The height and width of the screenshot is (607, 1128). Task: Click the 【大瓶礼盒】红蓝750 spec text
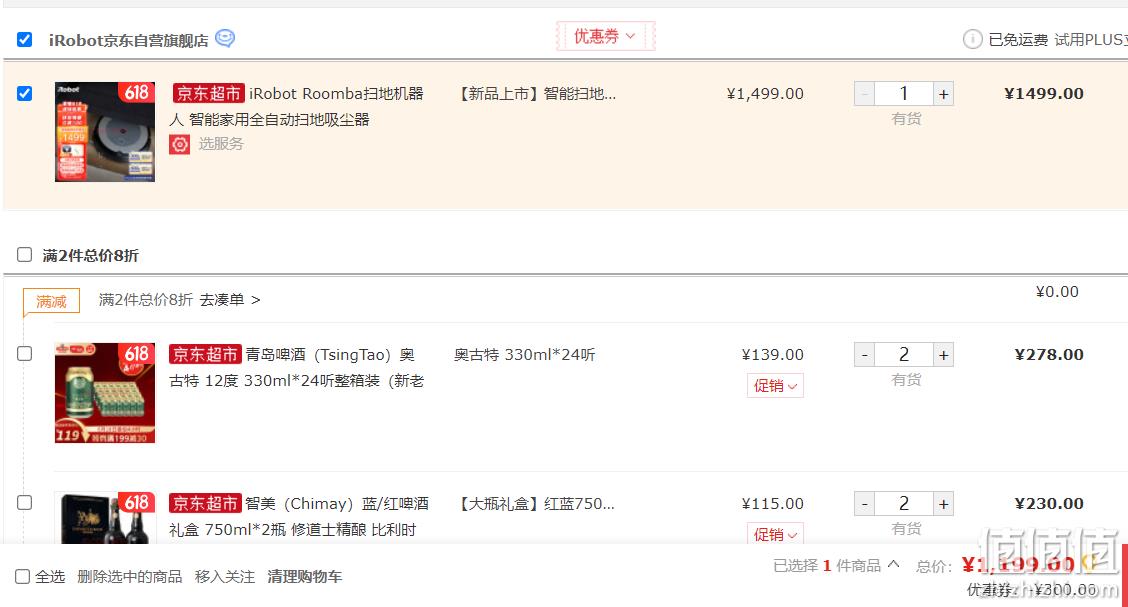[537, 503]
